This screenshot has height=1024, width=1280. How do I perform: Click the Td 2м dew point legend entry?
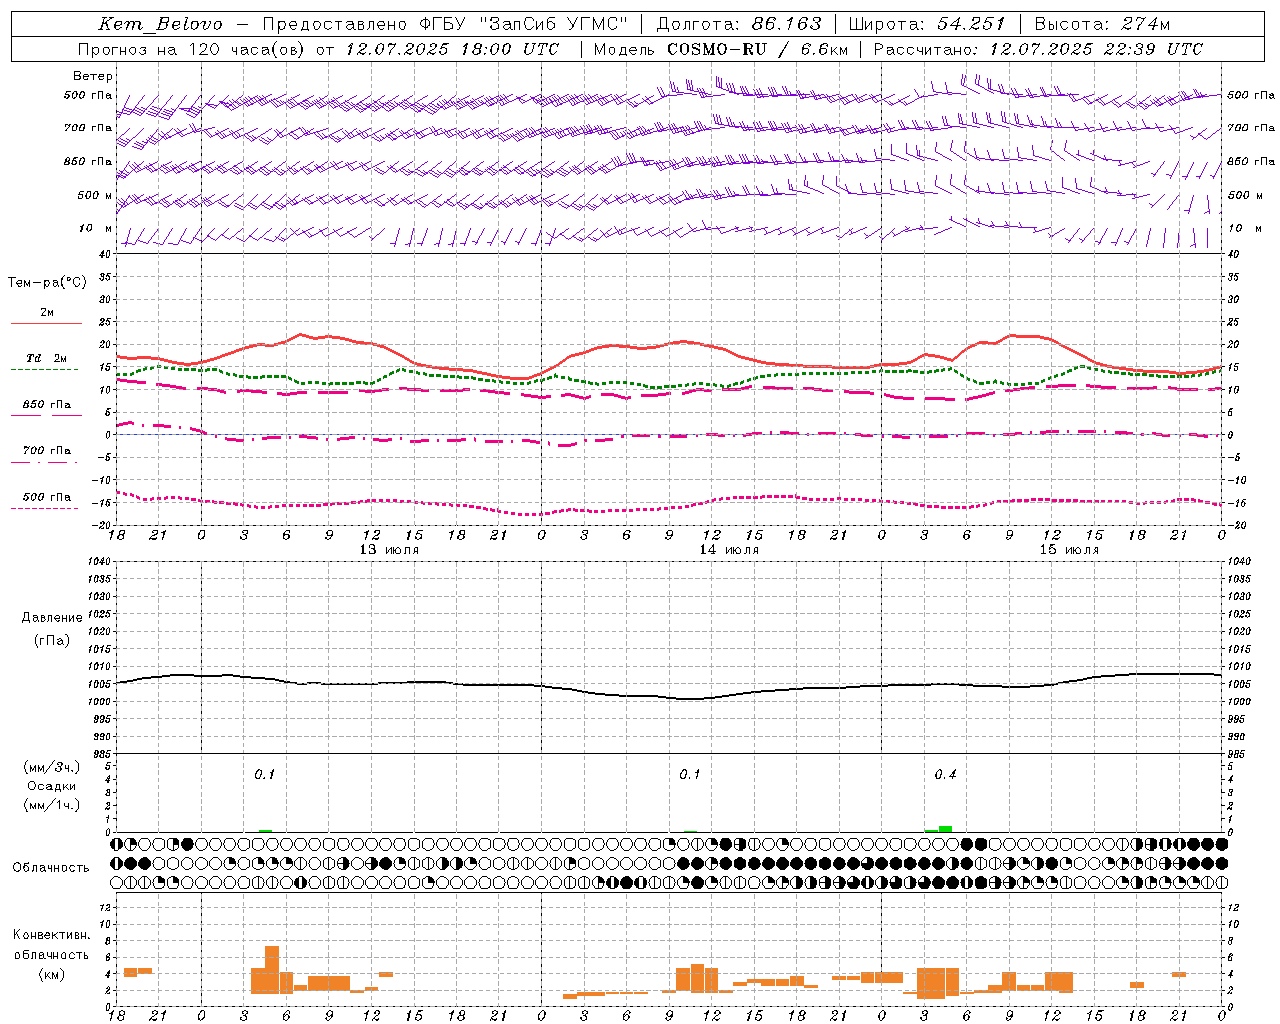pyautogui.click(x=46, y=358)
